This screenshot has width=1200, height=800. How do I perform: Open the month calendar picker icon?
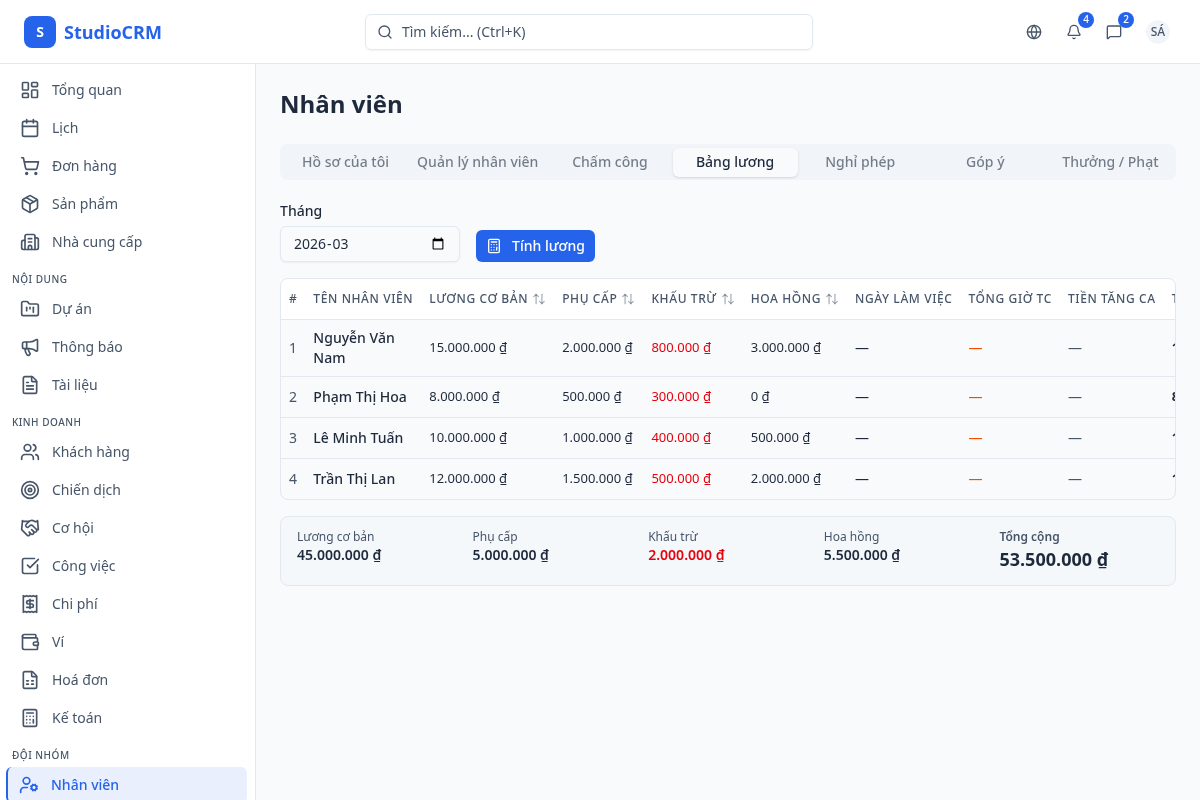click(x=438, y=244)
